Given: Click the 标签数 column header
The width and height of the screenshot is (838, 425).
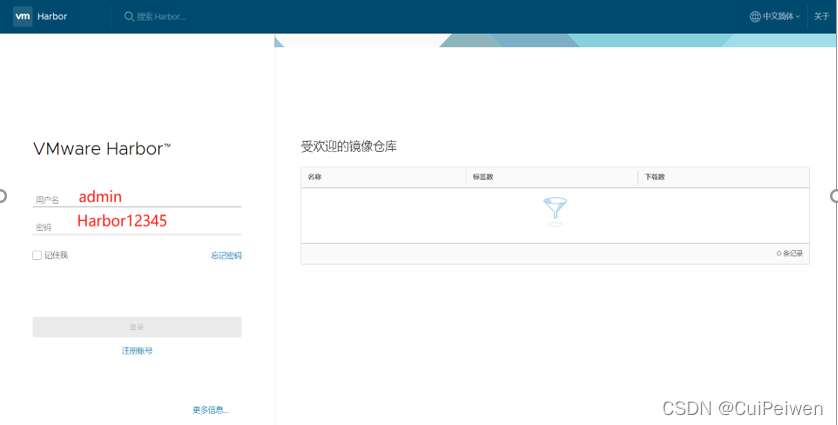Looking at the screenshot, I should pos(483,177).
